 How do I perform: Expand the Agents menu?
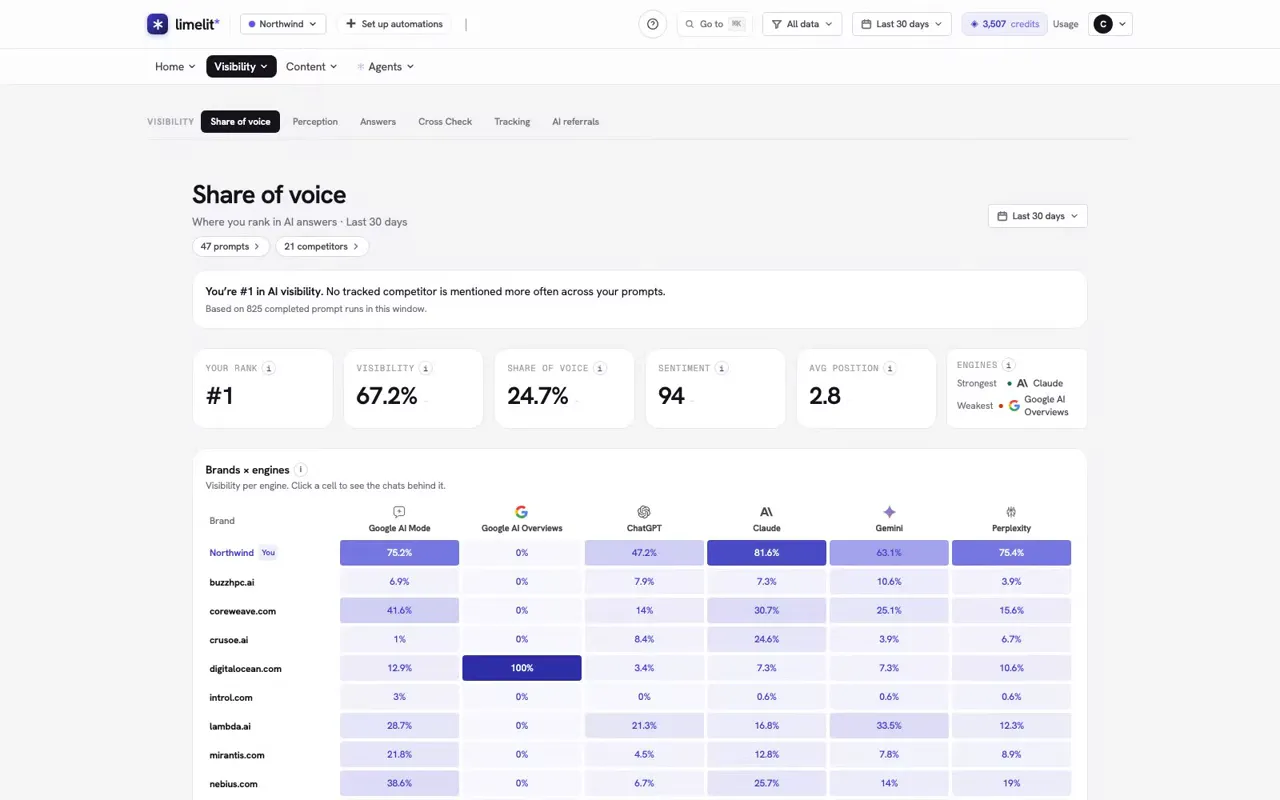pyautogui.click(x=385, y=66)
